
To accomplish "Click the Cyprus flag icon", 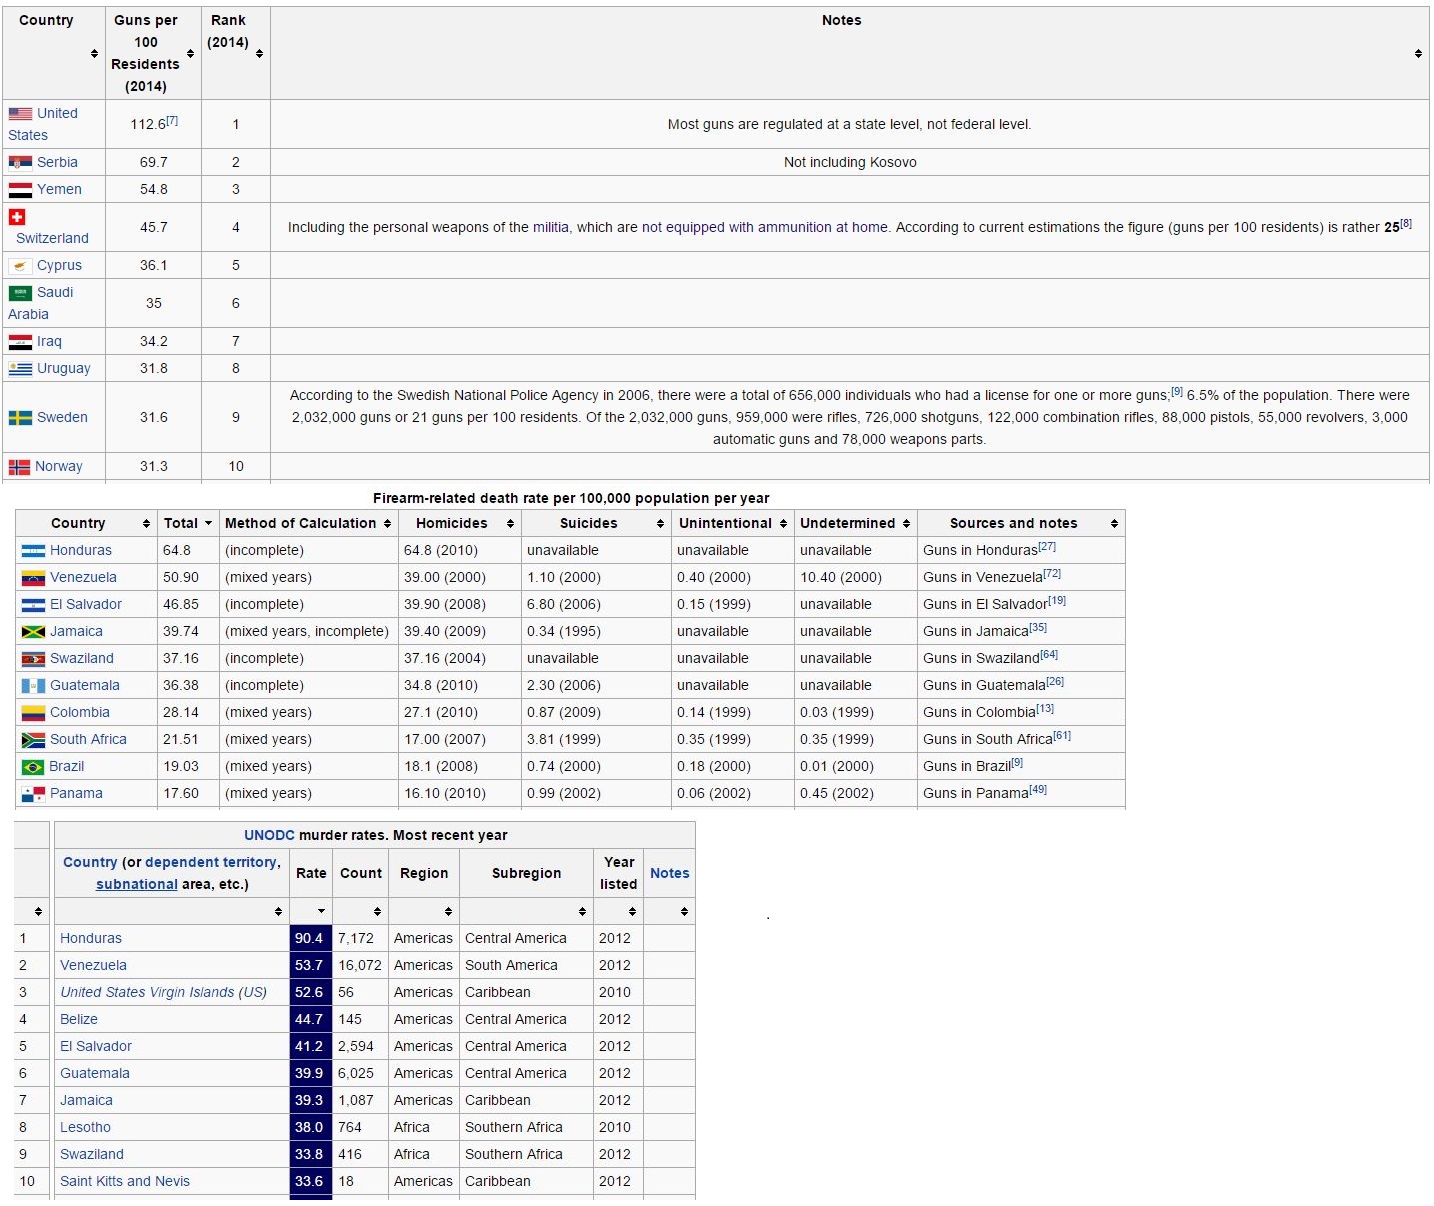I will (20, 265).
